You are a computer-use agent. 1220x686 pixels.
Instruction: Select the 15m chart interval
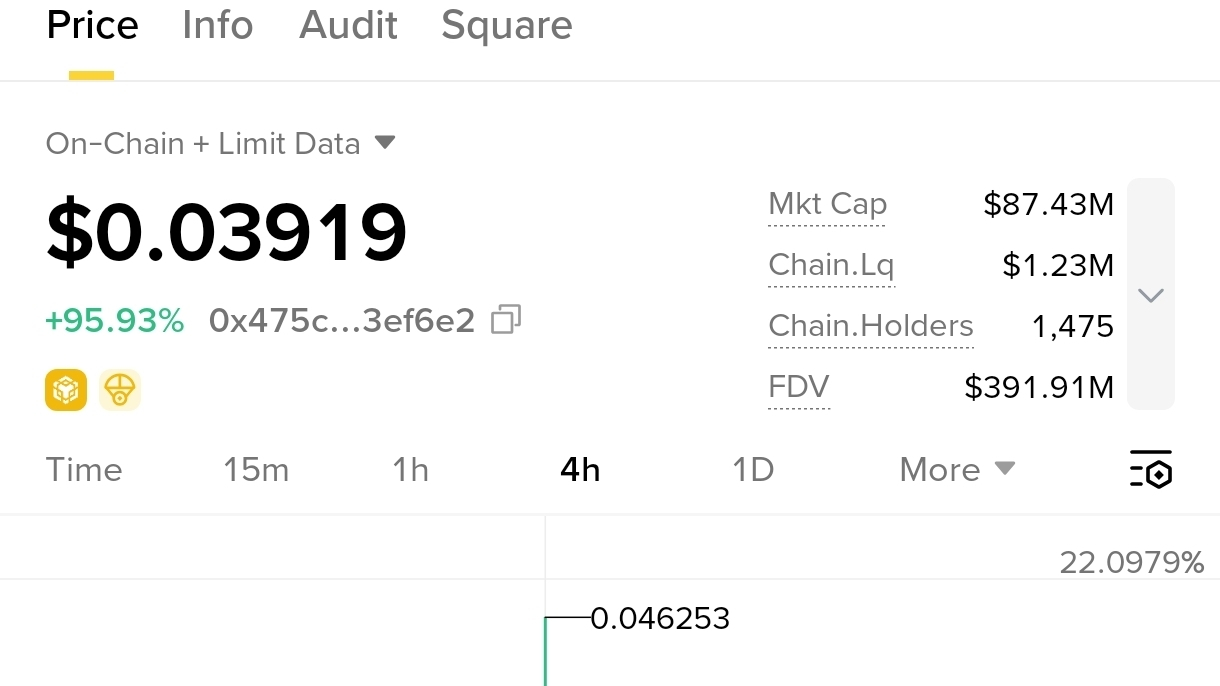(x=256, y=470)
